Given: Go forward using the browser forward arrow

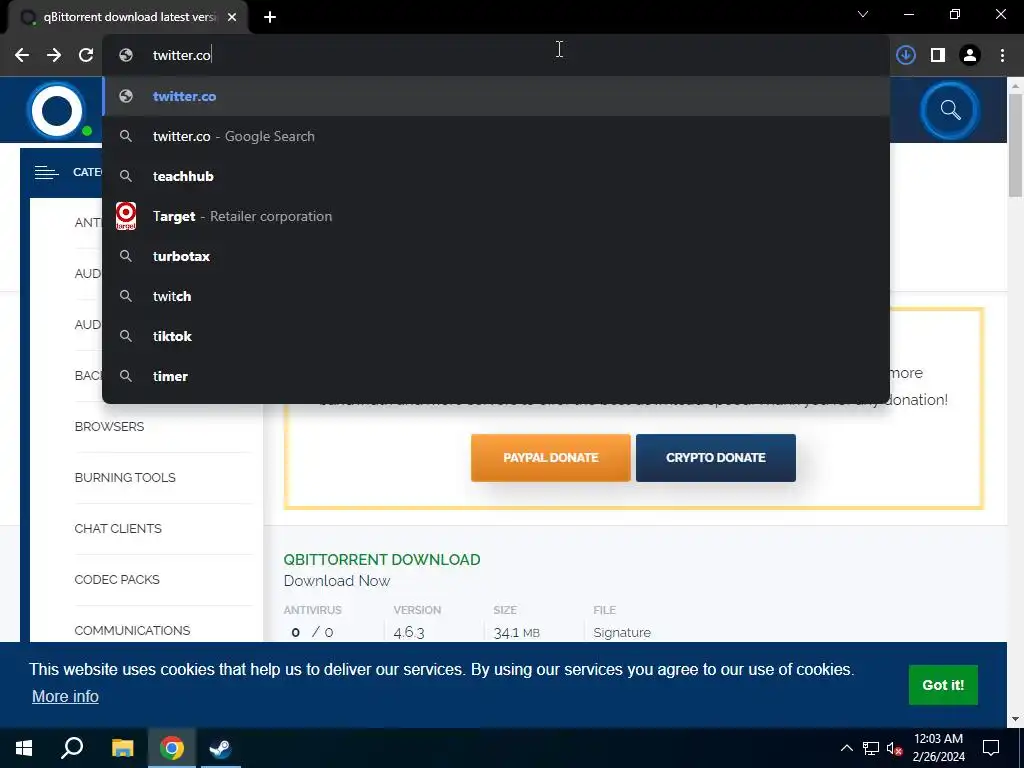Looking at the screenshot, I should tap(54, 56).
